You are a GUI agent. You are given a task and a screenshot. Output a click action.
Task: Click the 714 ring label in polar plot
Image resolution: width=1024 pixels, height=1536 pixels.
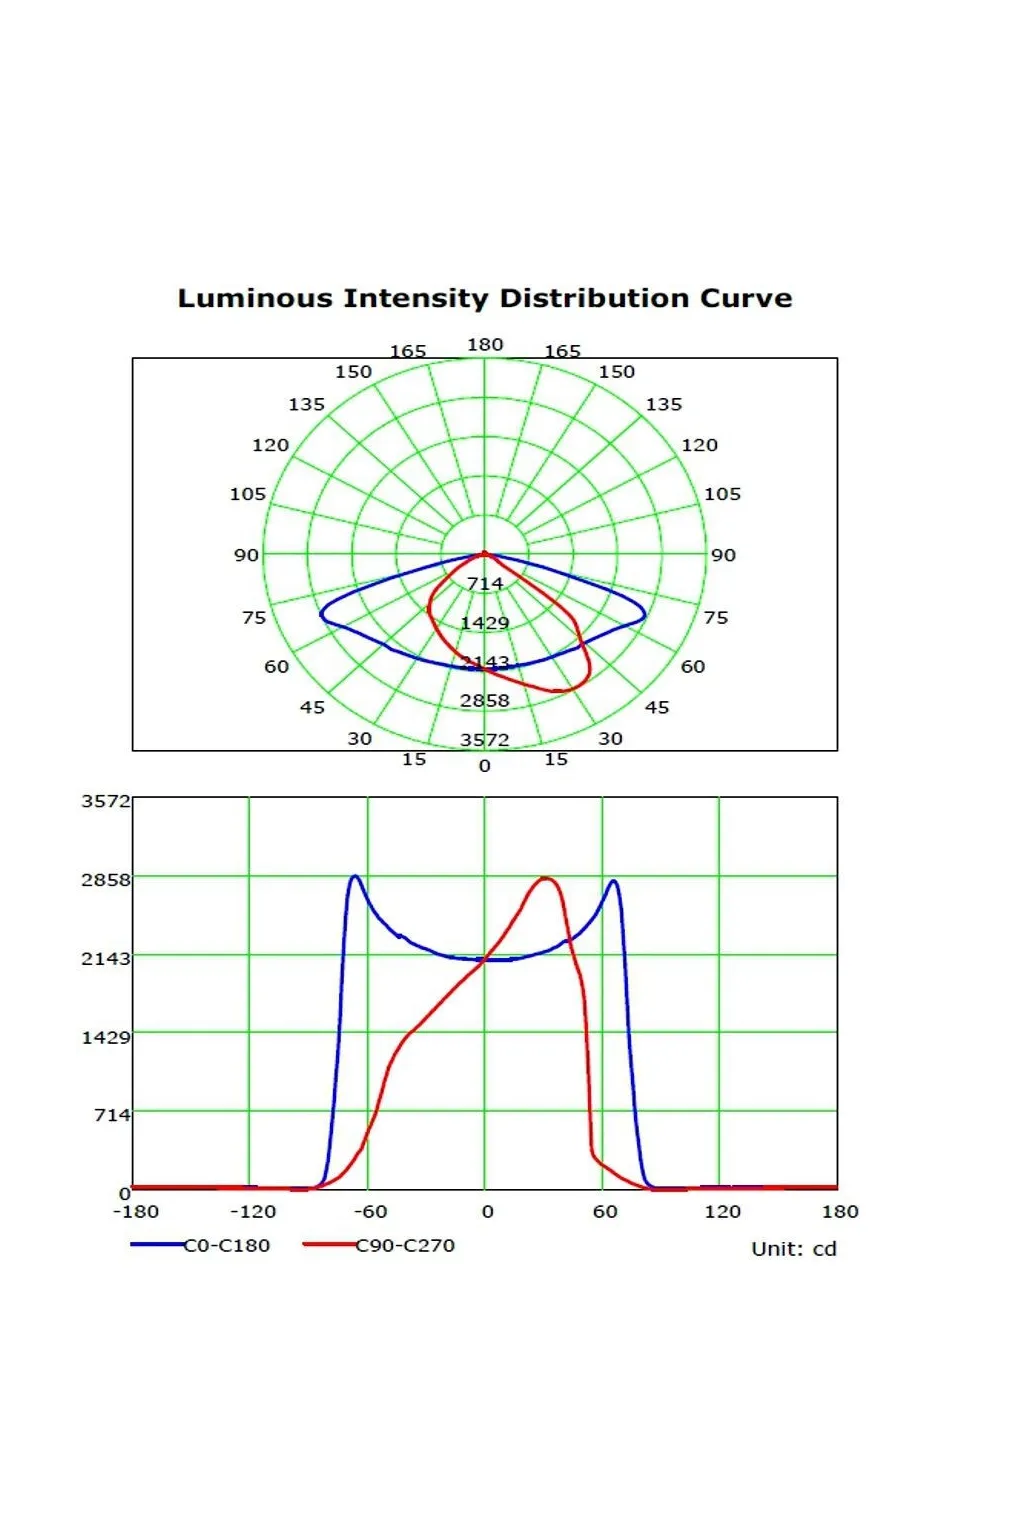(x=485, y=584)
